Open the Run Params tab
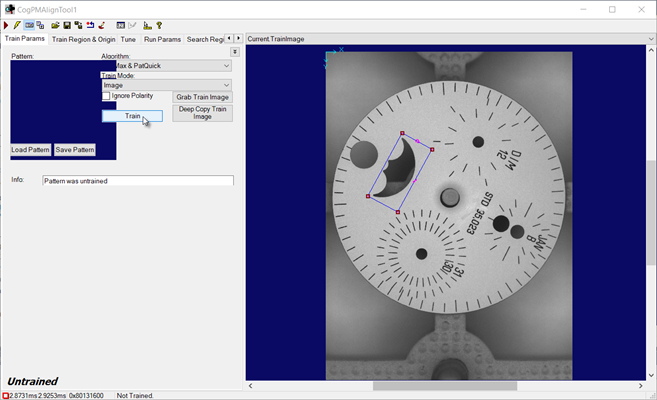This screenshot has height=400, width=657. tap(162, 39)
